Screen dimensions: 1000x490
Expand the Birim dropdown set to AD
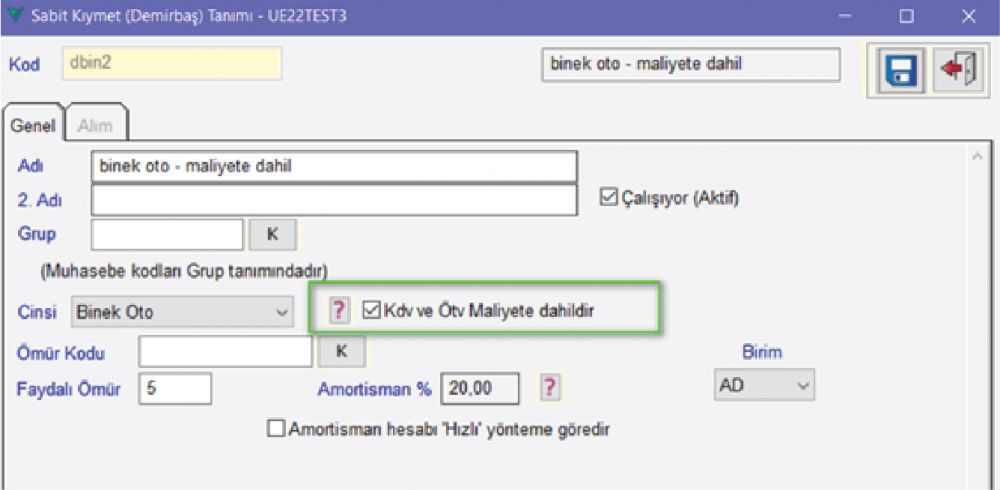(x=764, y=385)
